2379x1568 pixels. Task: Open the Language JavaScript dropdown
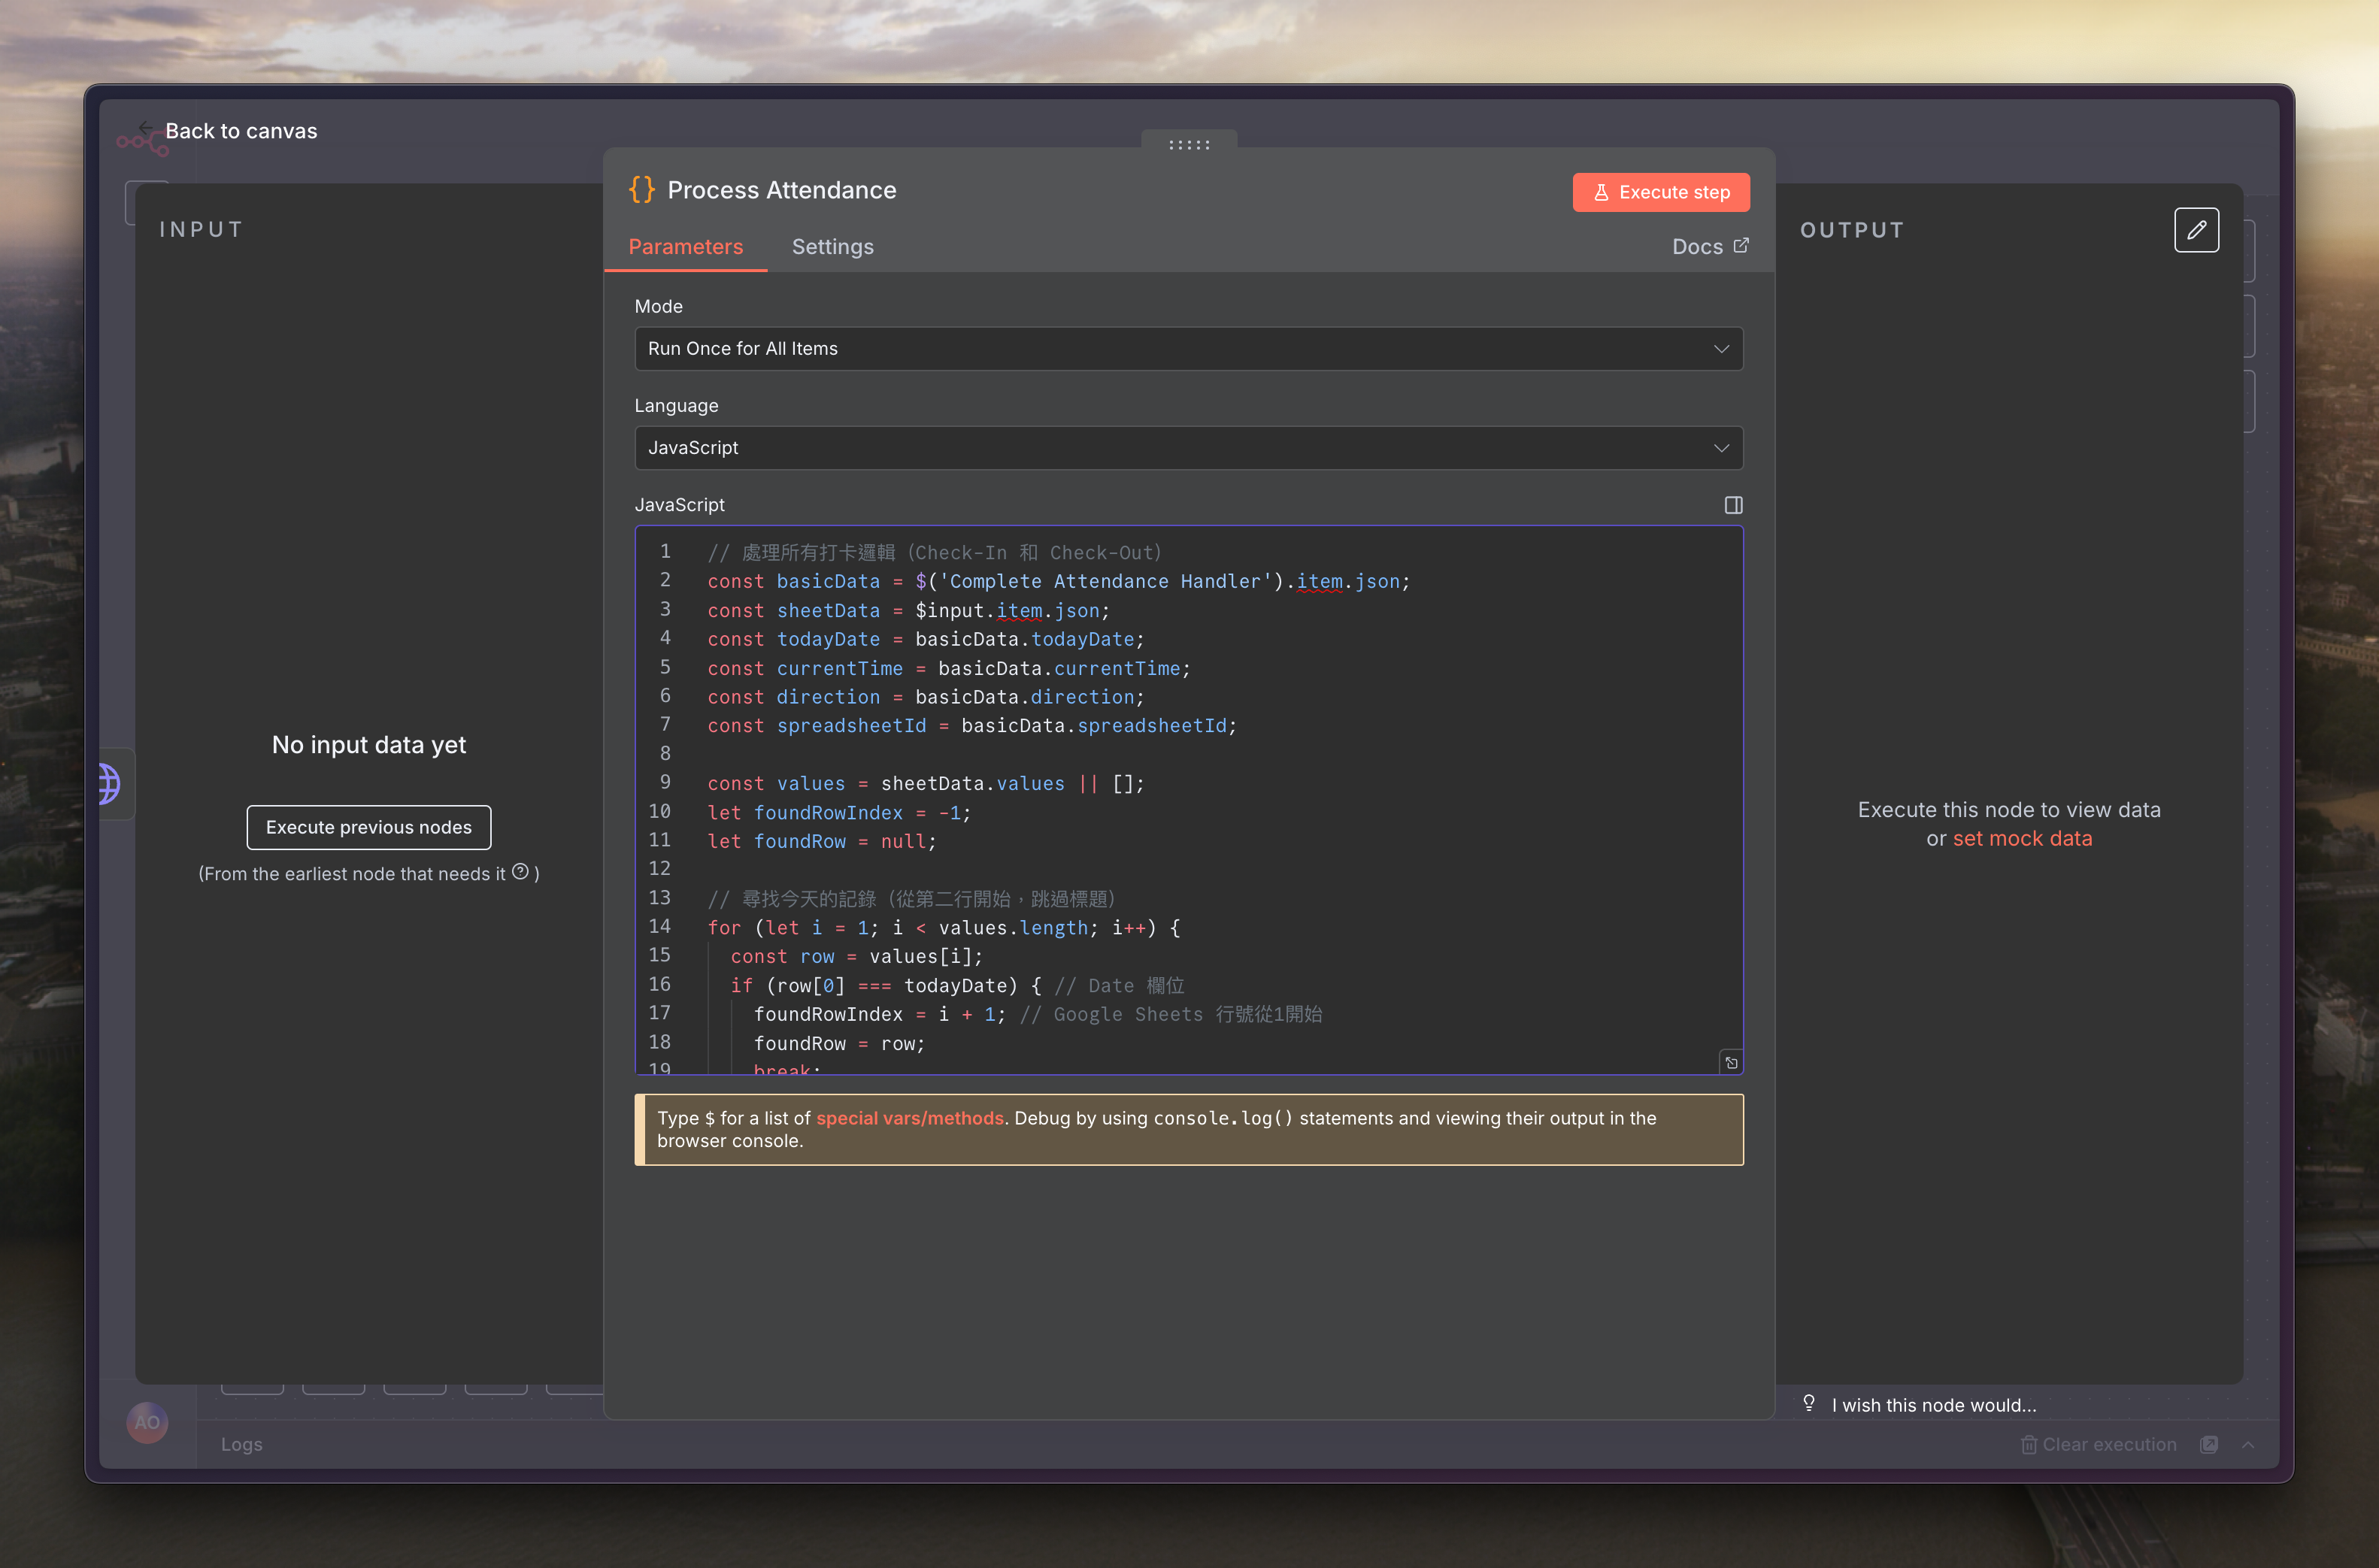(1188, 448)
